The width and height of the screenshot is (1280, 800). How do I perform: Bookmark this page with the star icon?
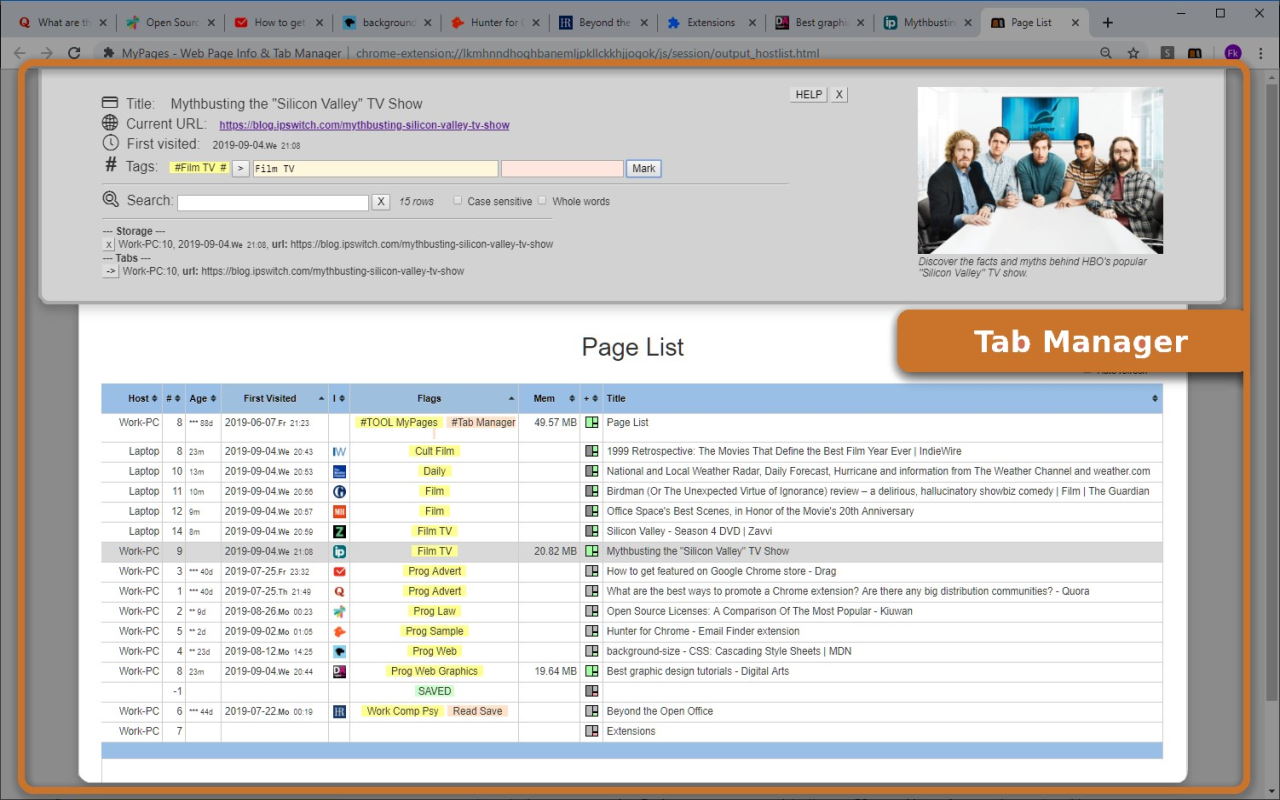point(1133,53)
